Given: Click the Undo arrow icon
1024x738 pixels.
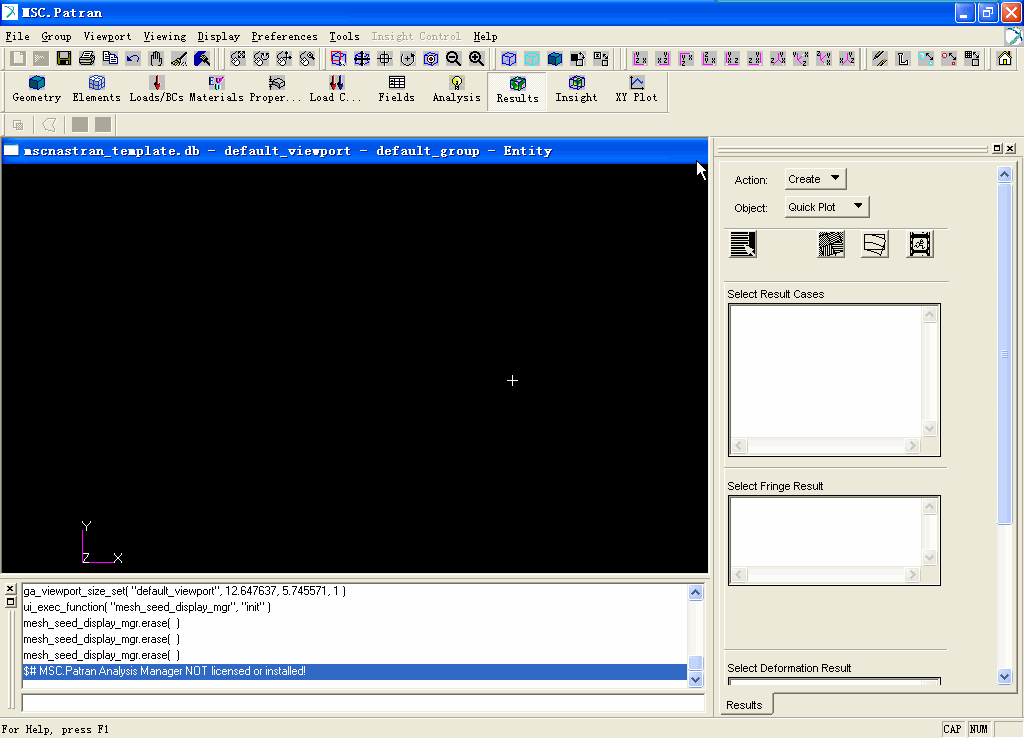Looking at the screenshot, I should tap(133, 59).
